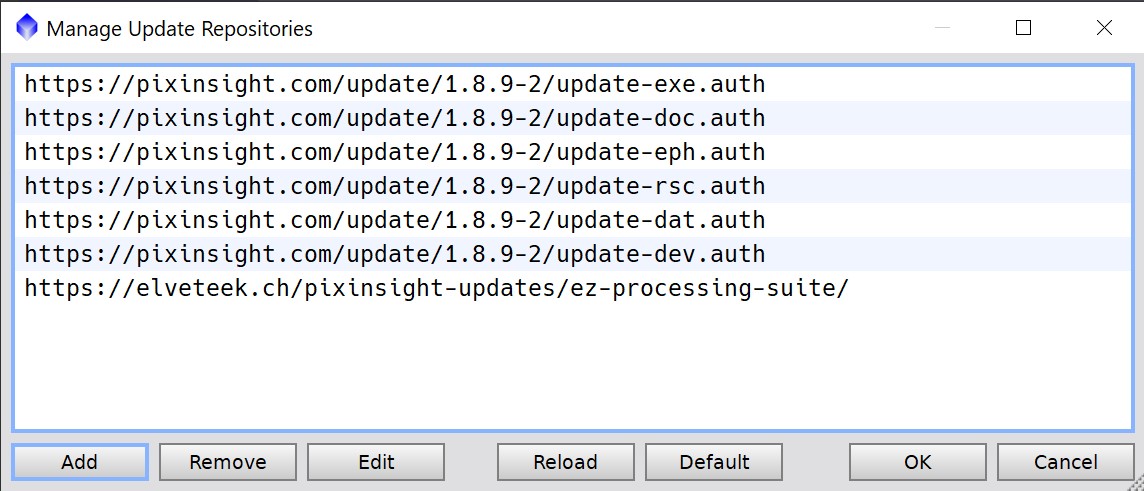Select the update-eph.auth repository entry
The height and width of the screenshot is (491, 1144).
(x=394, y=152)
